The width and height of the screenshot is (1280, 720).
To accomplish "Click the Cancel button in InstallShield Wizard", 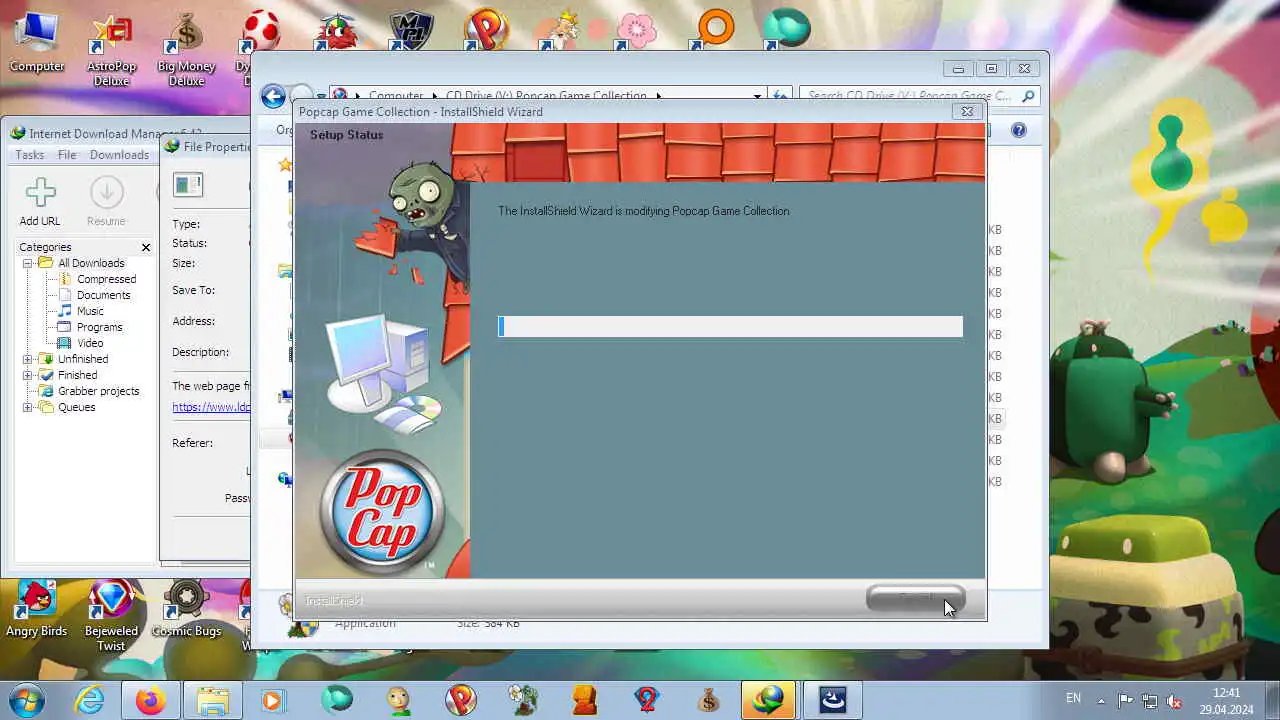I will coord(915,599).
